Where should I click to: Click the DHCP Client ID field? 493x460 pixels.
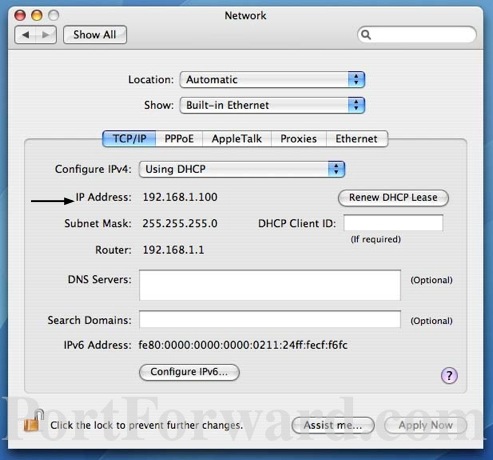tap(393, 223)
